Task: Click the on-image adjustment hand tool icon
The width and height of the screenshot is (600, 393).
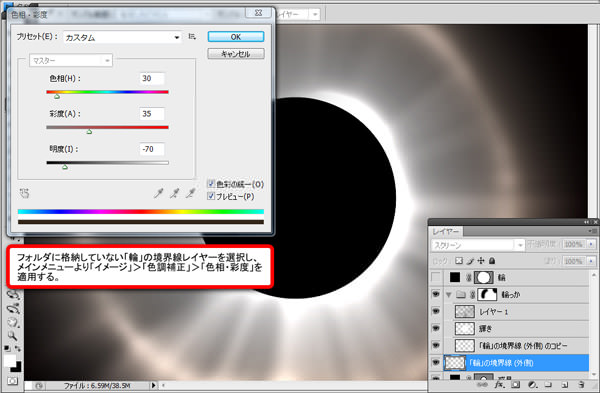Action: click(x=24, y=193)
